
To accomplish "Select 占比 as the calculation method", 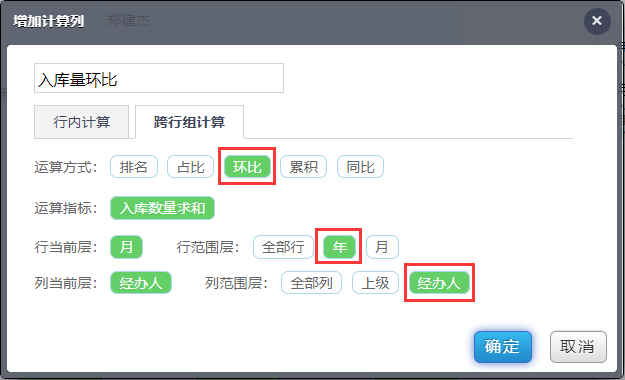I will [x=191, y=167].
